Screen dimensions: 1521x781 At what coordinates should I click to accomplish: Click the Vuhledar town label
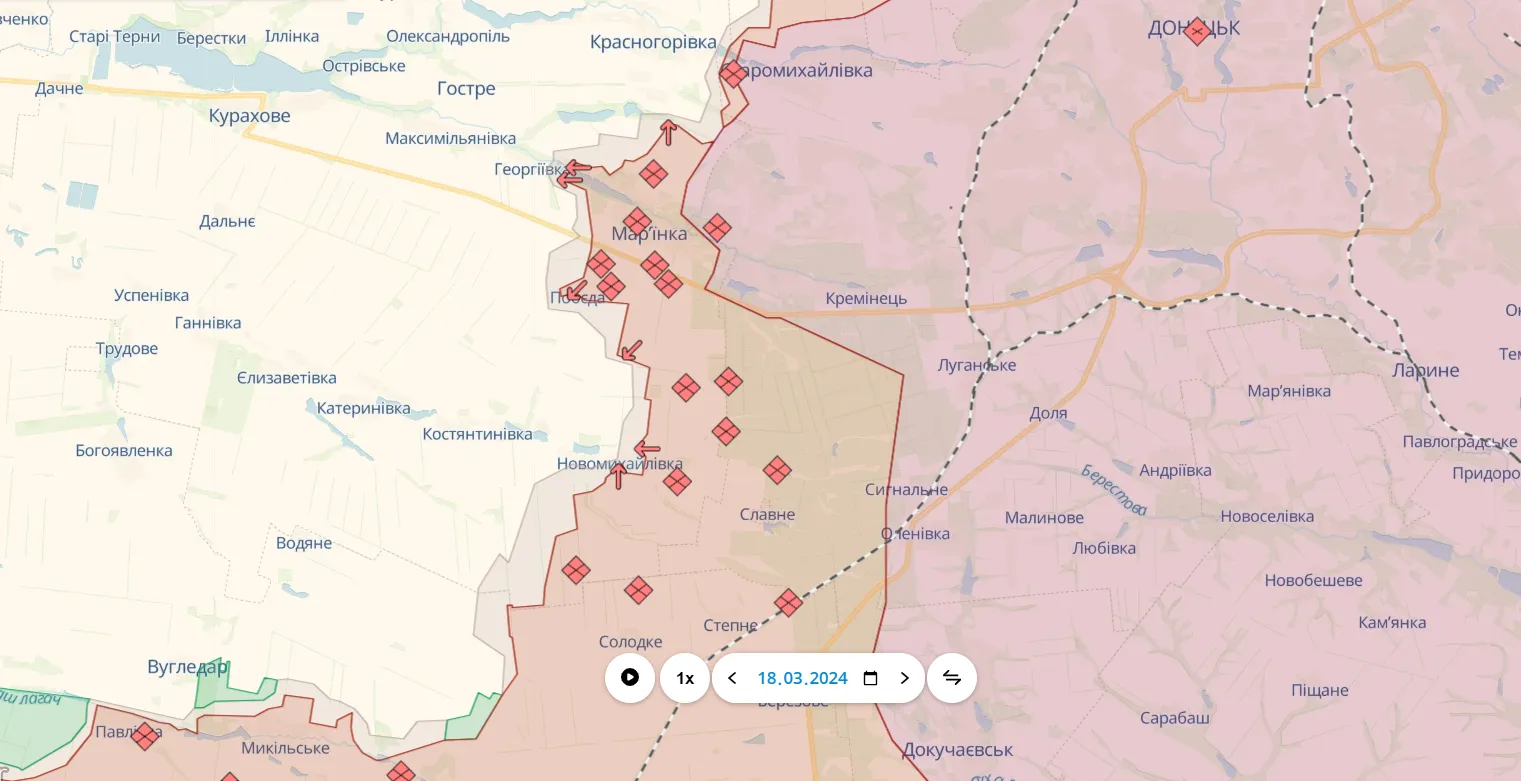[x=188, y=667]
